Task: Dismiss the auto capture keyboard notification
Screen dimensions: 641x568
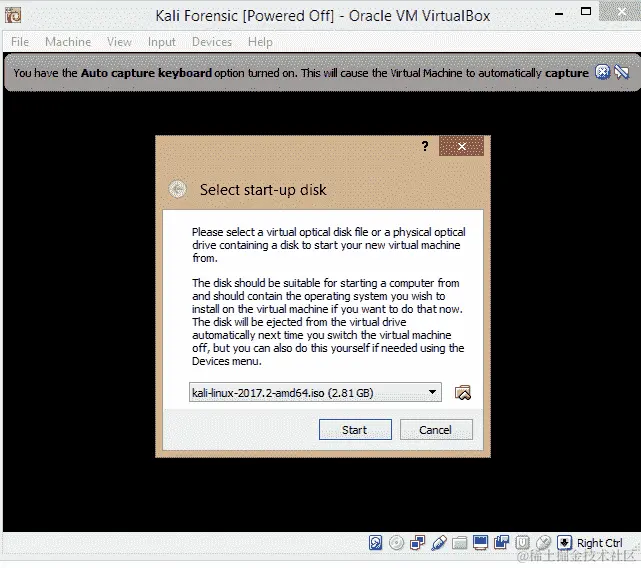Action: click(x=602, y=72)
